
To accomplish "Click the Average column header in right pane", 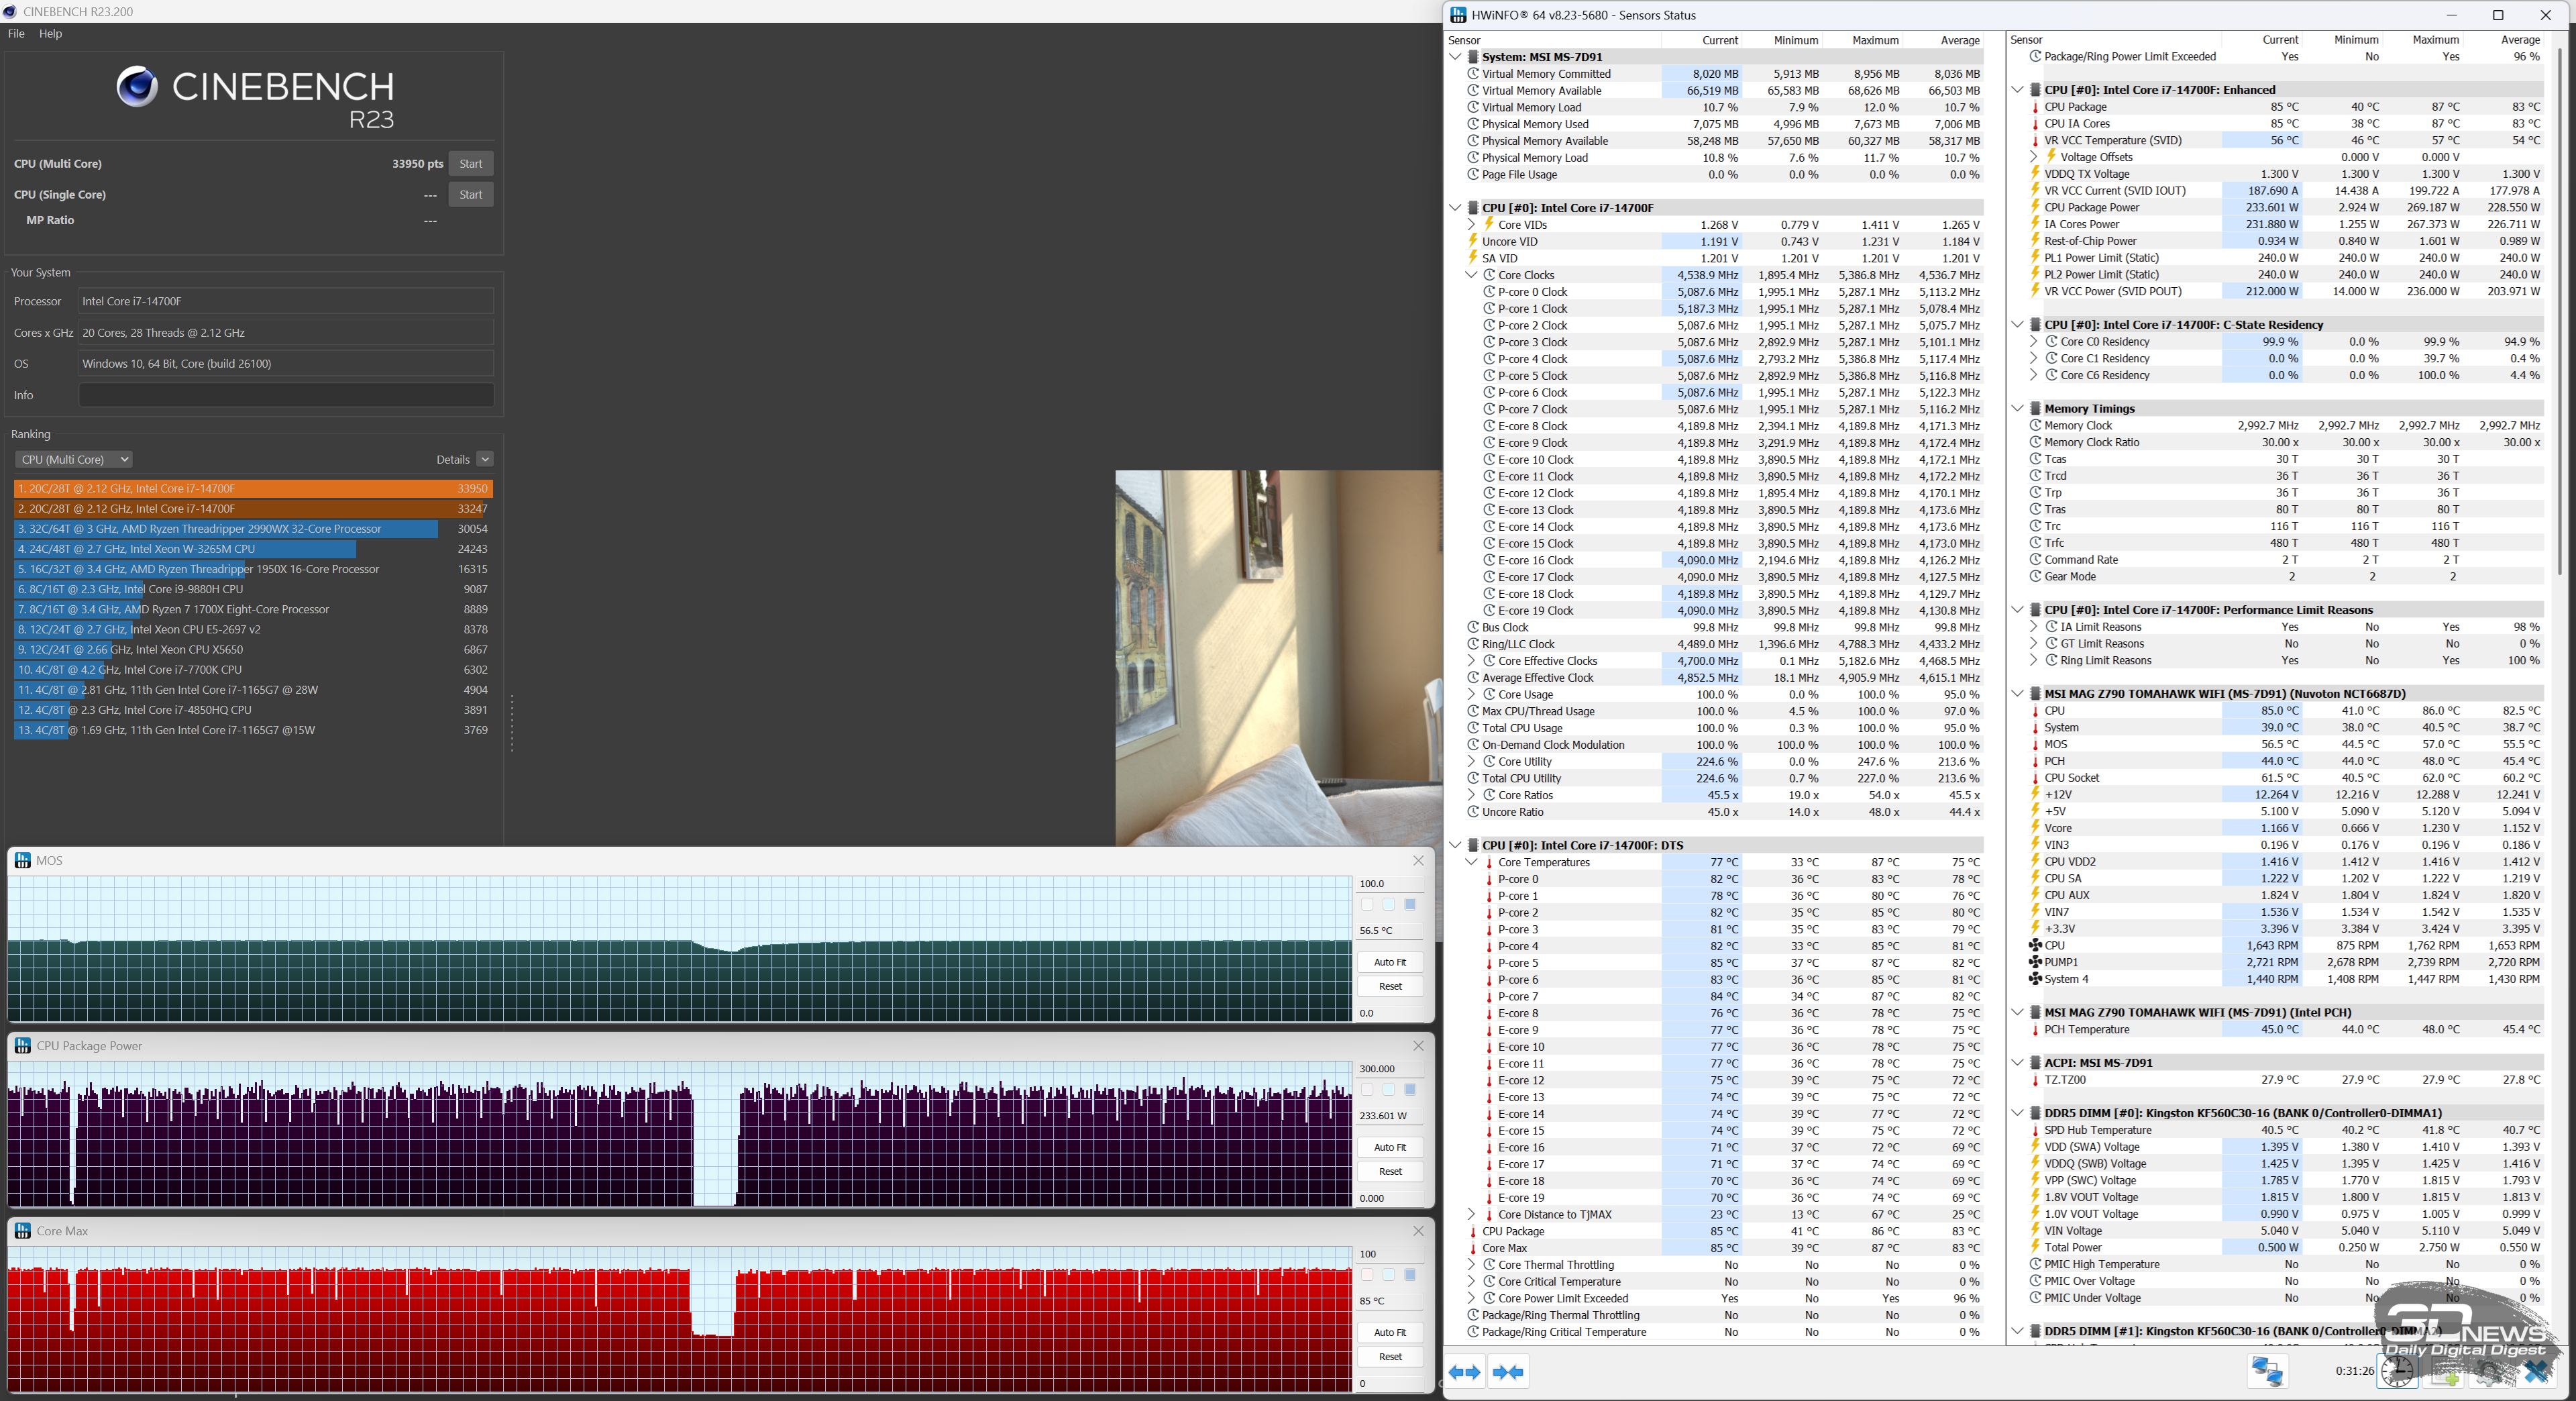I will pos(2520,40).
